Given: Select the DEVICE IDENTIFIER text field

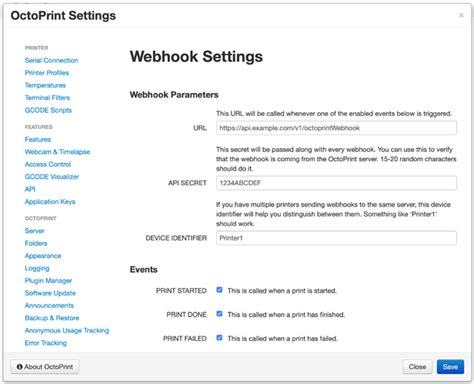Looking at the screenshot, I should [336, 238].
